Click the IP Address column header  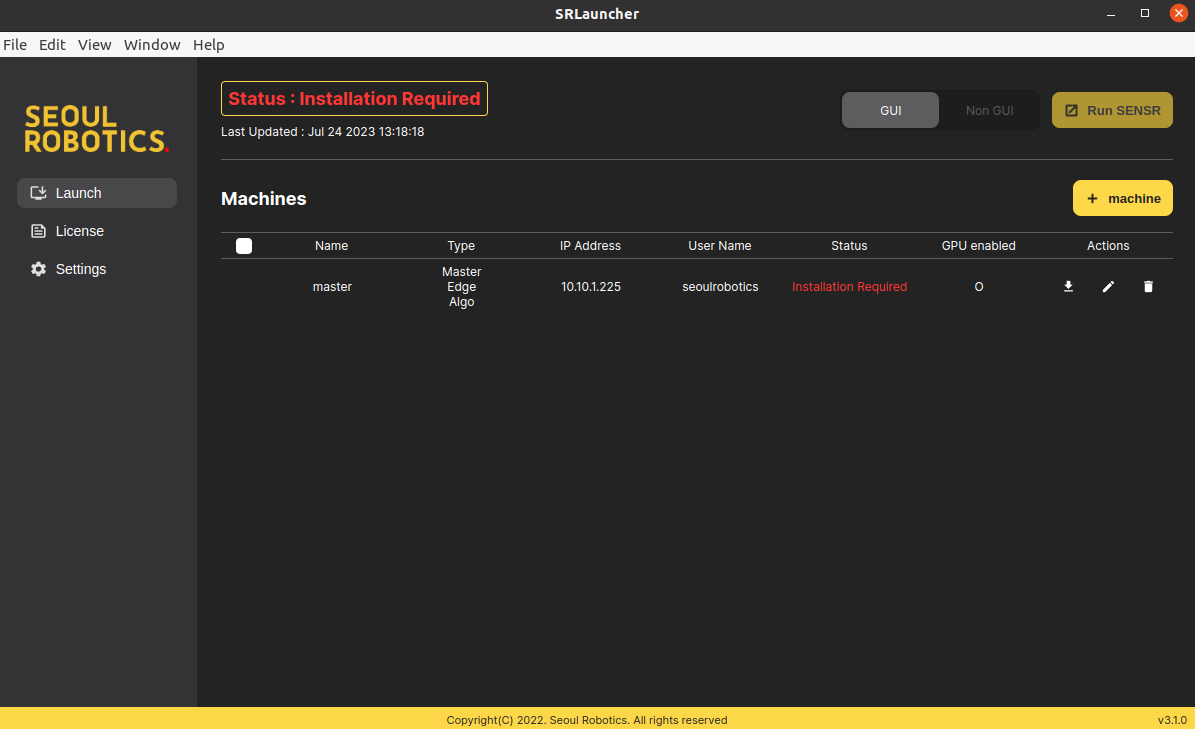pos(590,245)
